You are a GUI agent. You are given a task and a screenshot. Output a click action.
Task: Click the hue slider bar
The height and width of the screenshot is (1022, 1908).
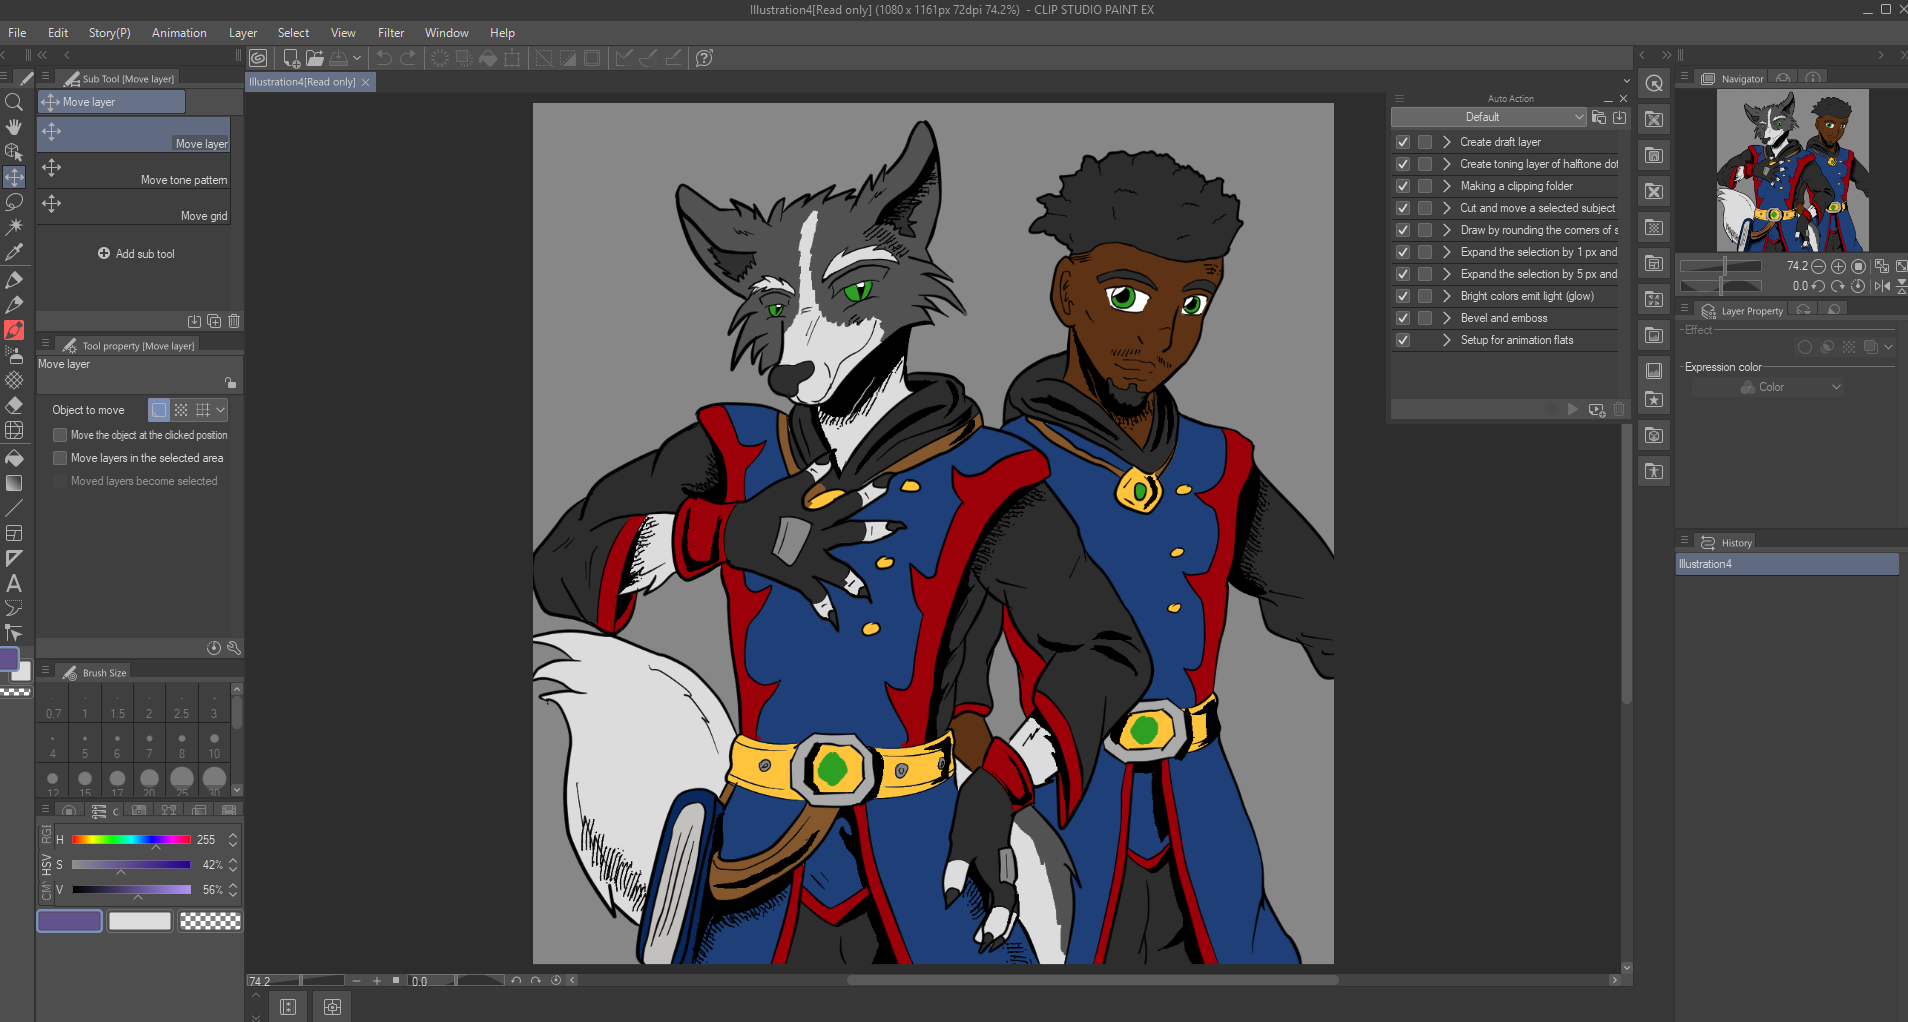point(131,840)
